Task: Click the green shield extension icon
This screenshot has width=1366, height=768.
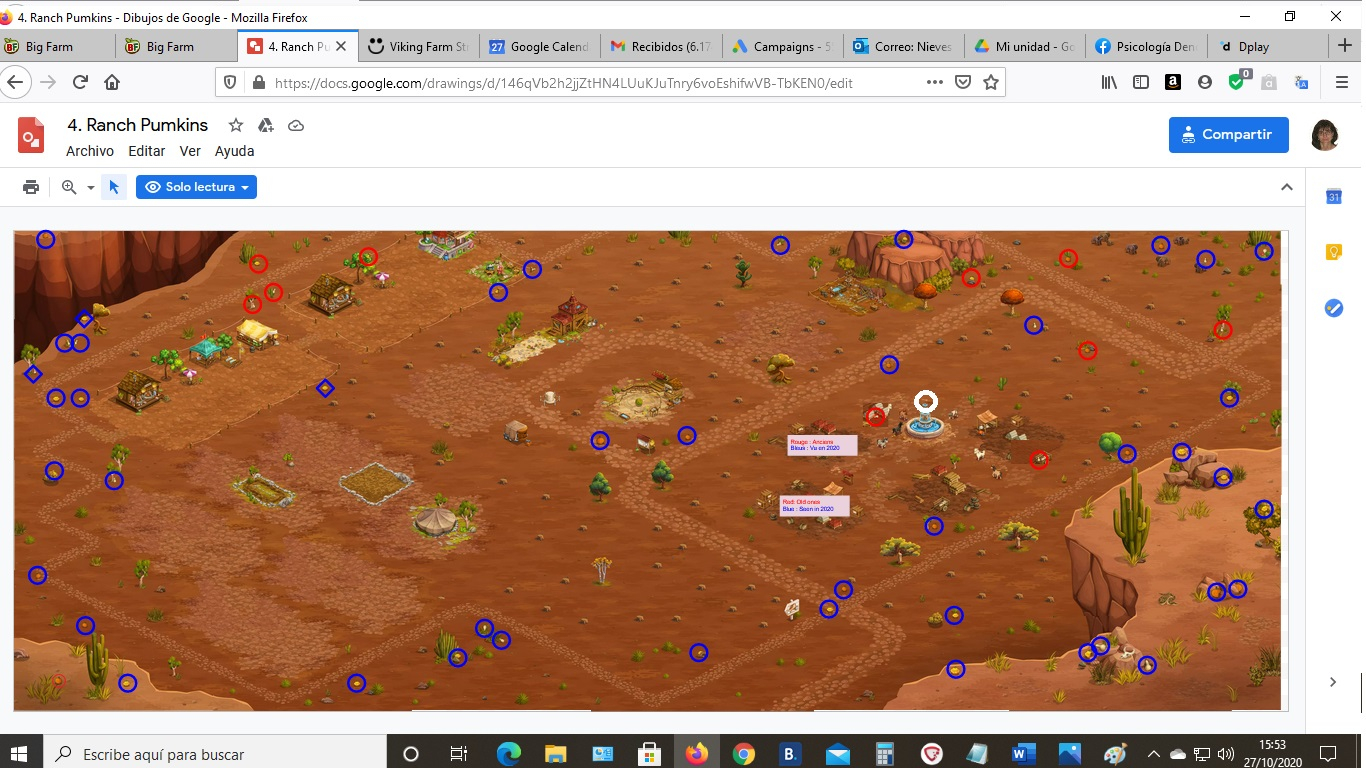Action: point(1237,82)
